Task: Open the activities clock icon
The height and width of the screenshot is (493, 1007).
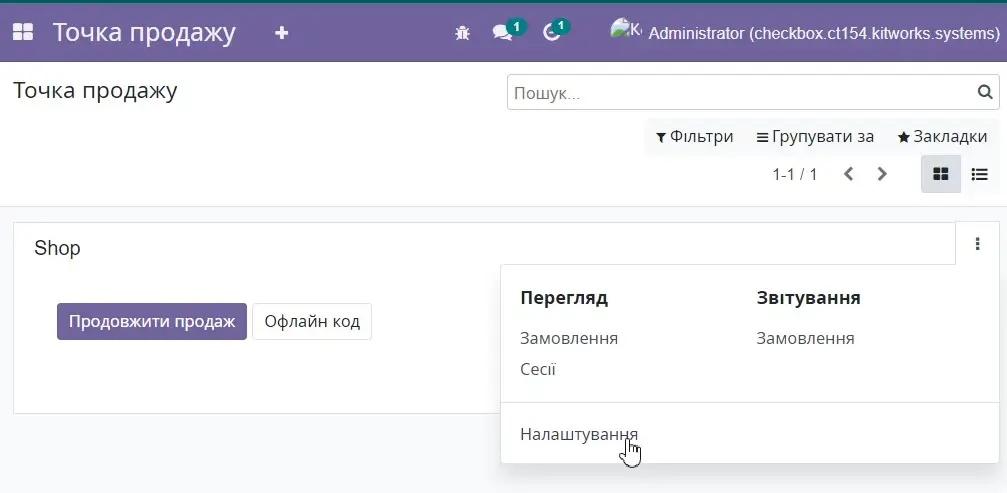Action: pyautogui.click(x=552, y=33)
